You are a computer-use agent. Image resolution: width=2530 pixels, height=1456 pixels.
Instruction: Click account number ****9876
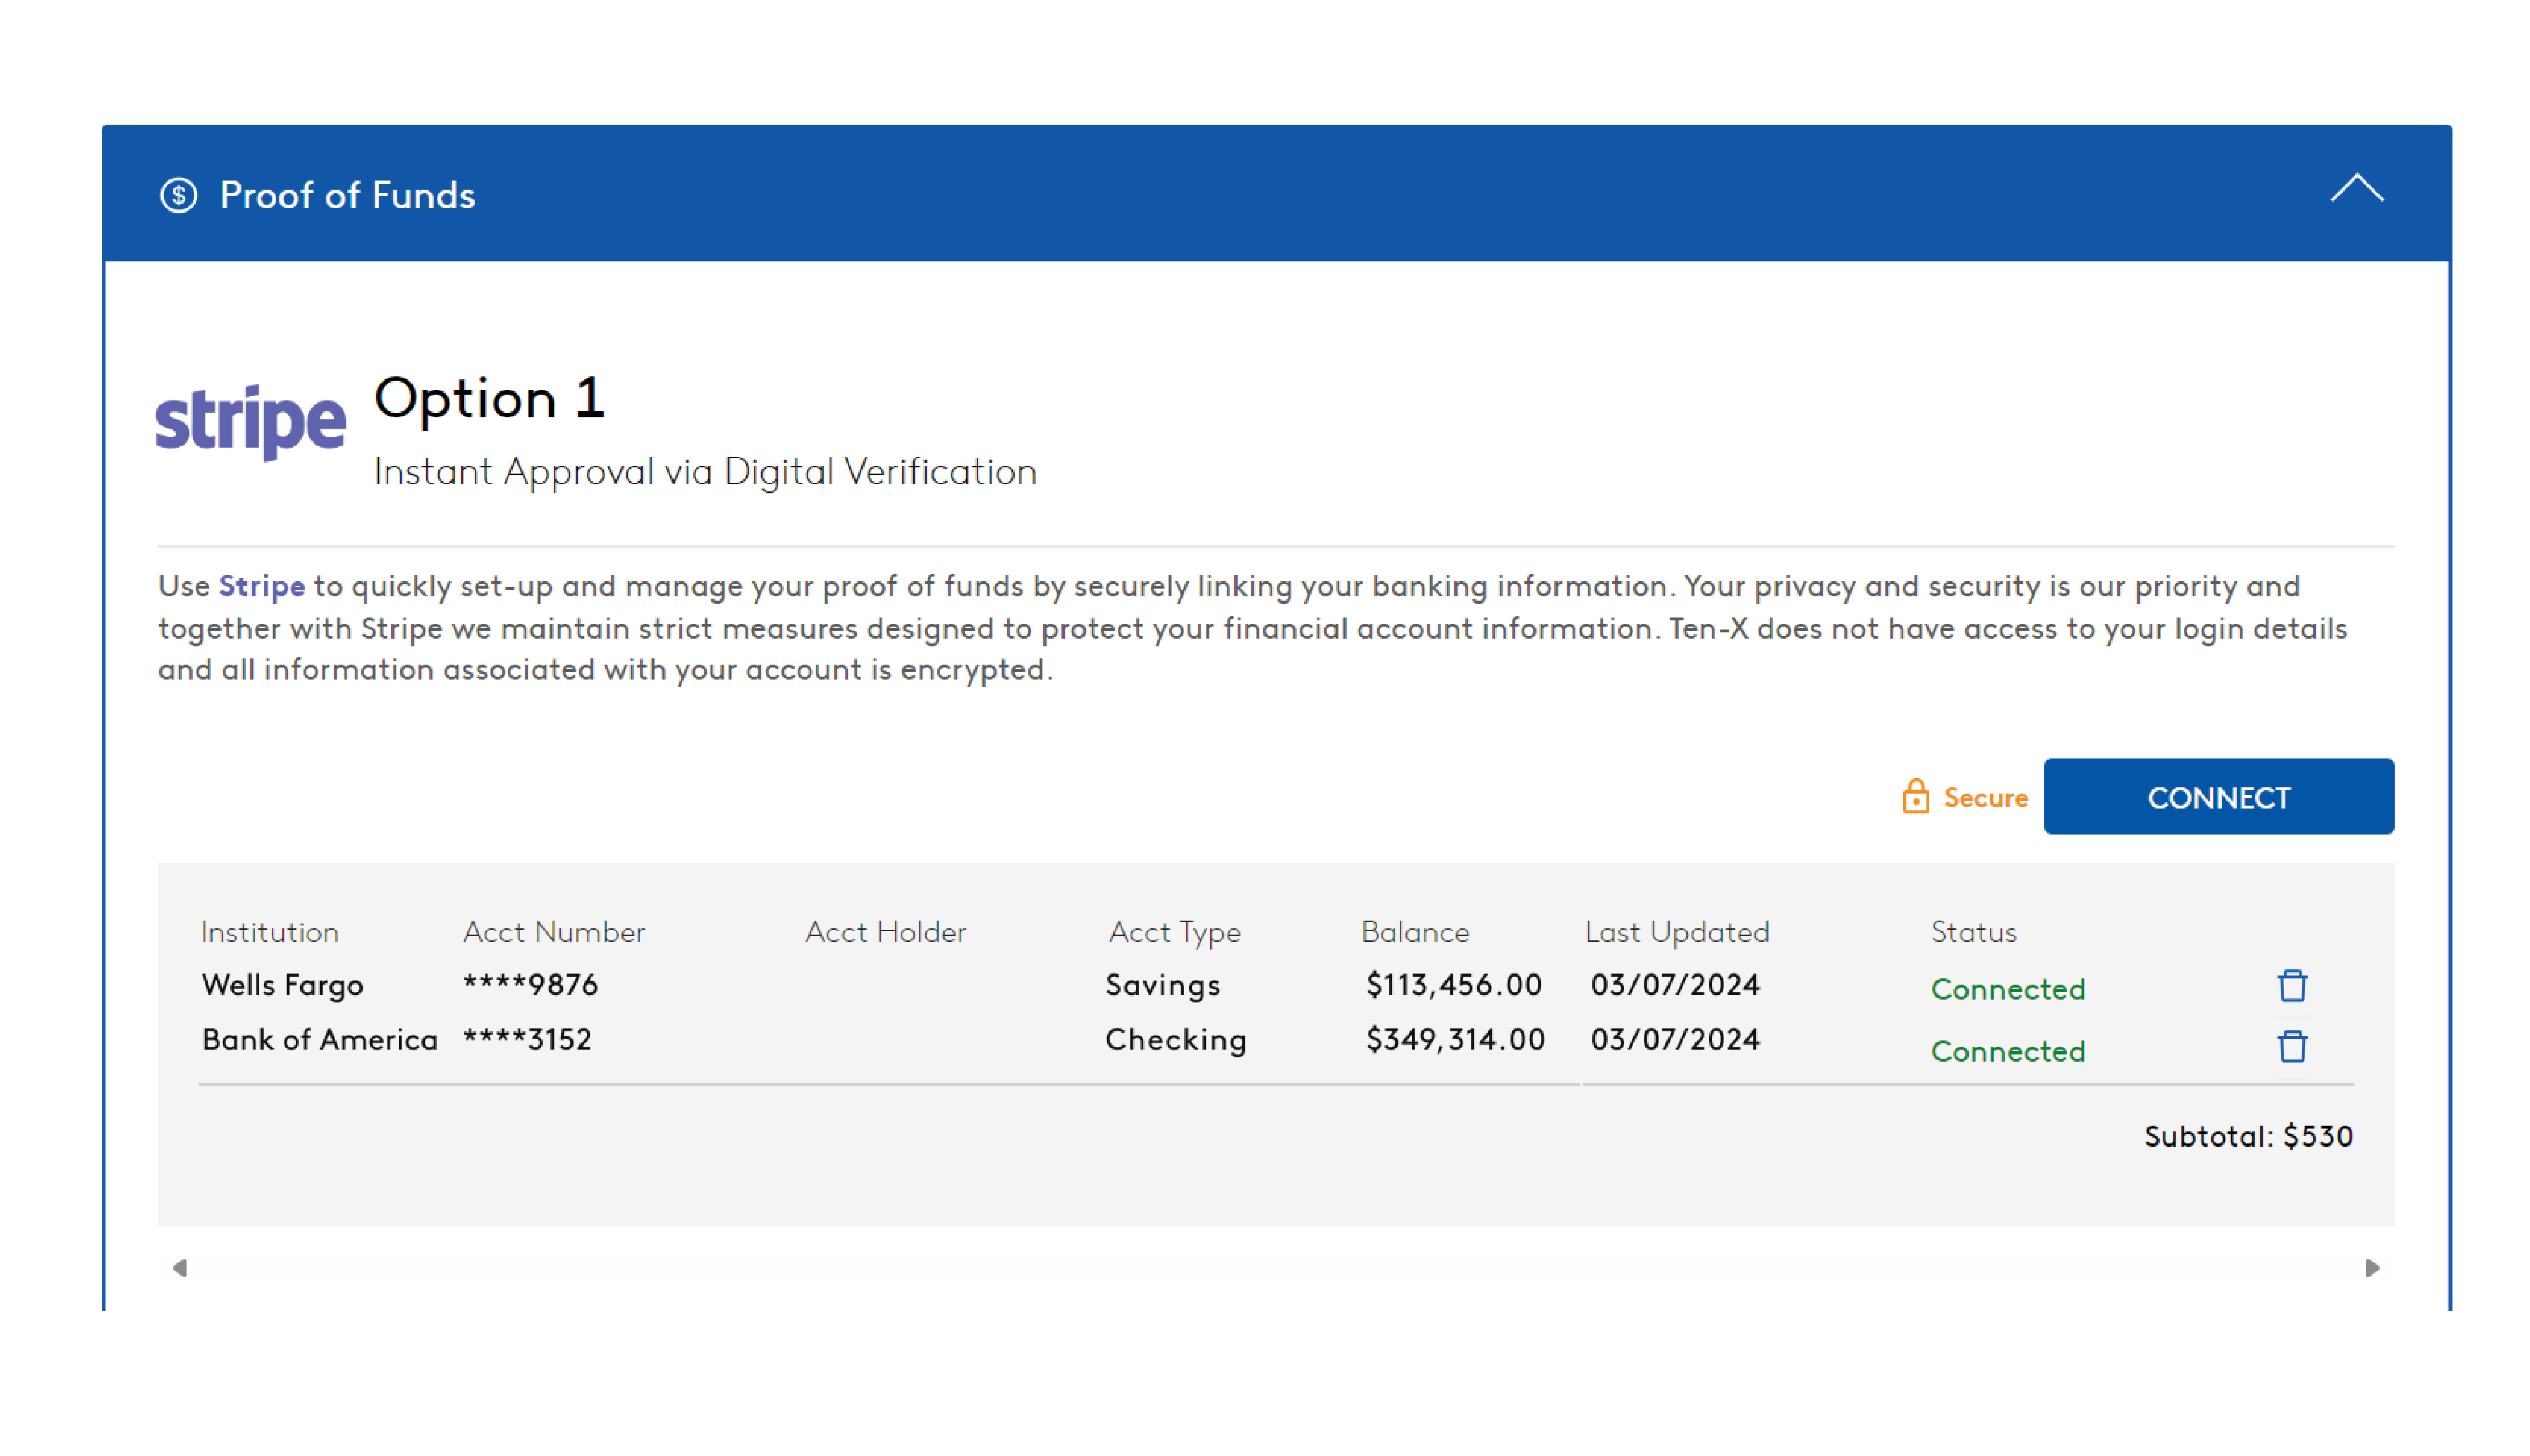(530, 985)
